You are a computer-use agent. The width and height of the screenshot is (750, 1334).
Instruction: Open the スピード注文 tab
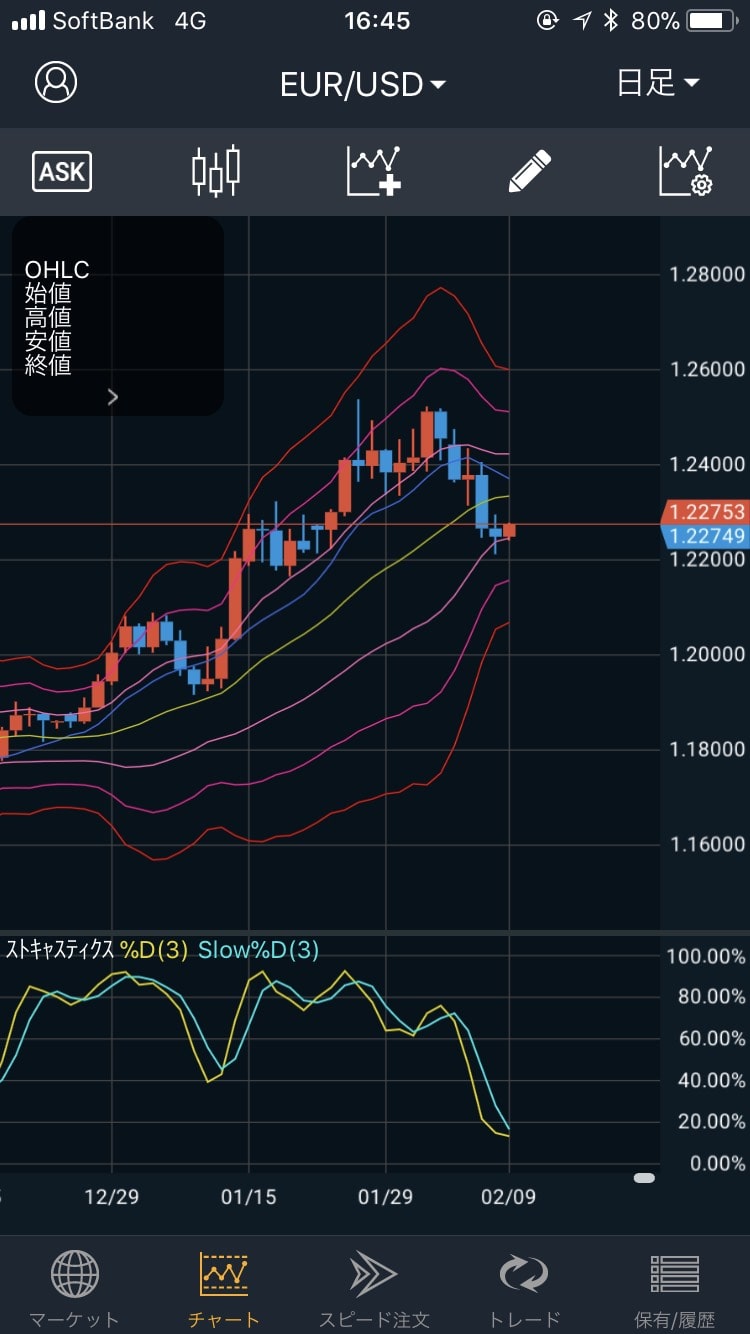pos(374,1289)
